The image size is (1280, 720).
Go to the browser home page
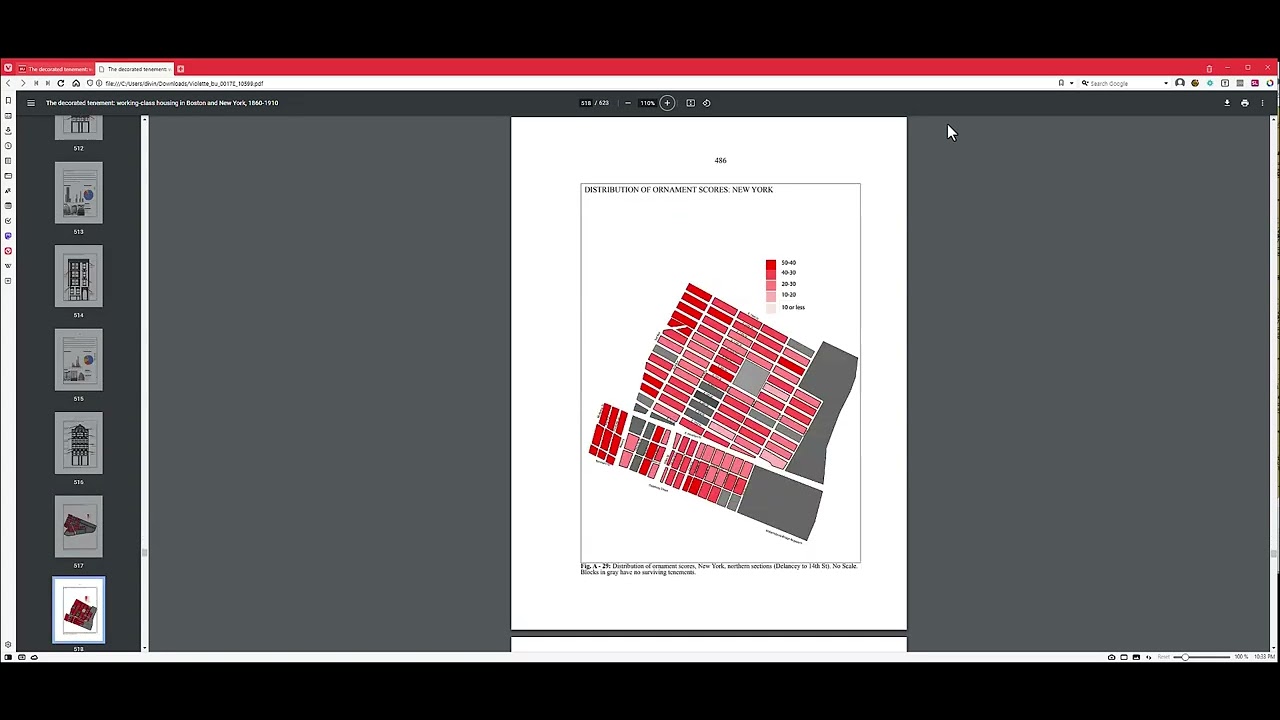(x=76, y=83)
